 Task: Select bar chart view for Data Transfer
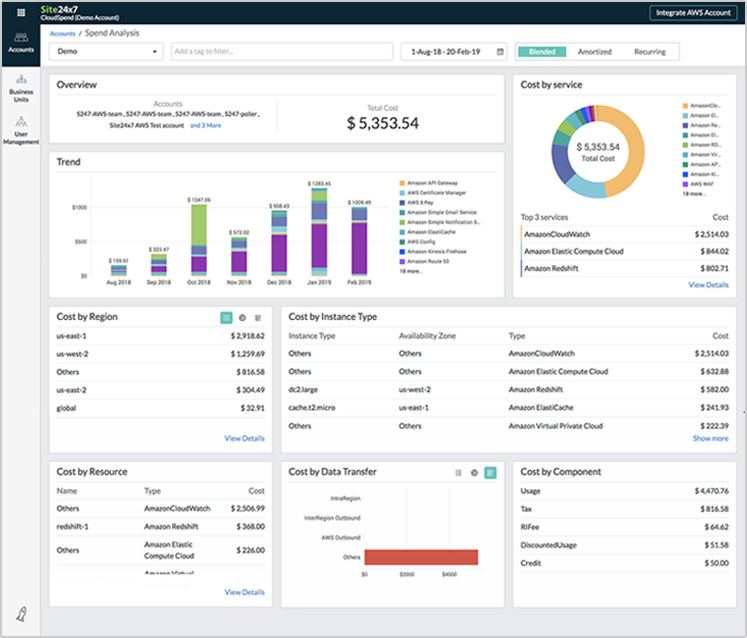(x=490, y=473)
